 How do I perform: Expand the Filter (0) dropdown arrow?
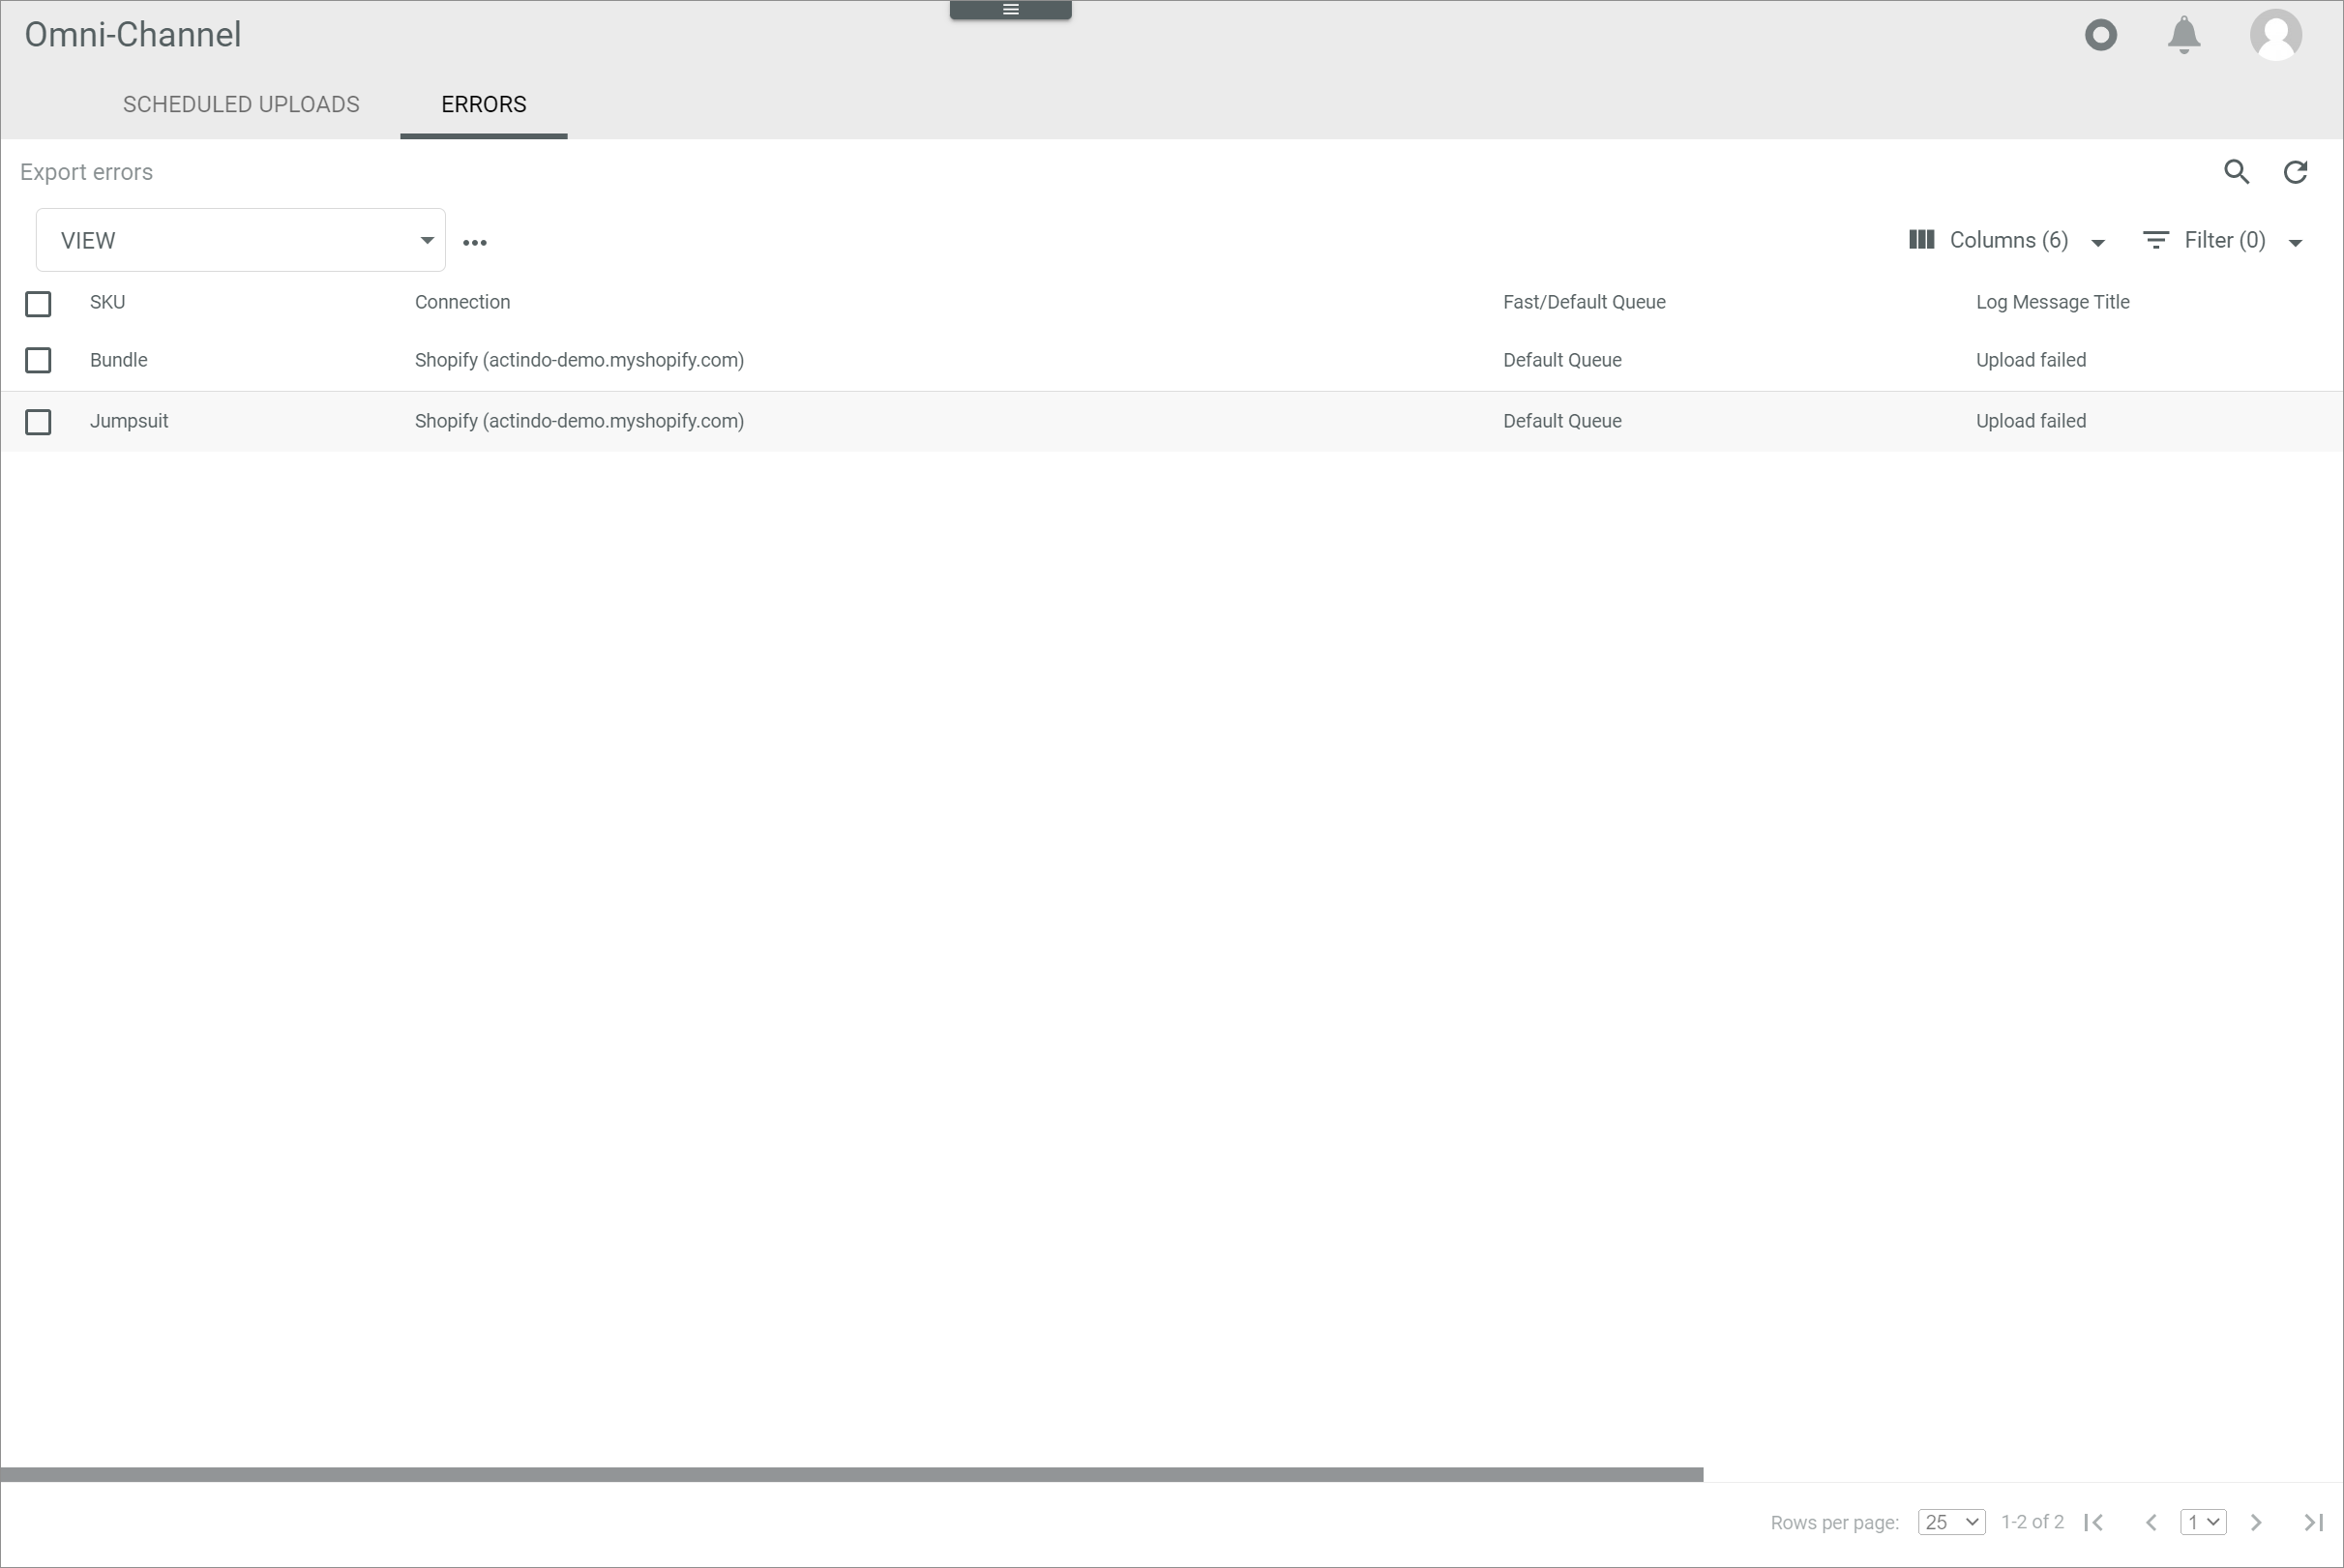(x=2296, y=243)
